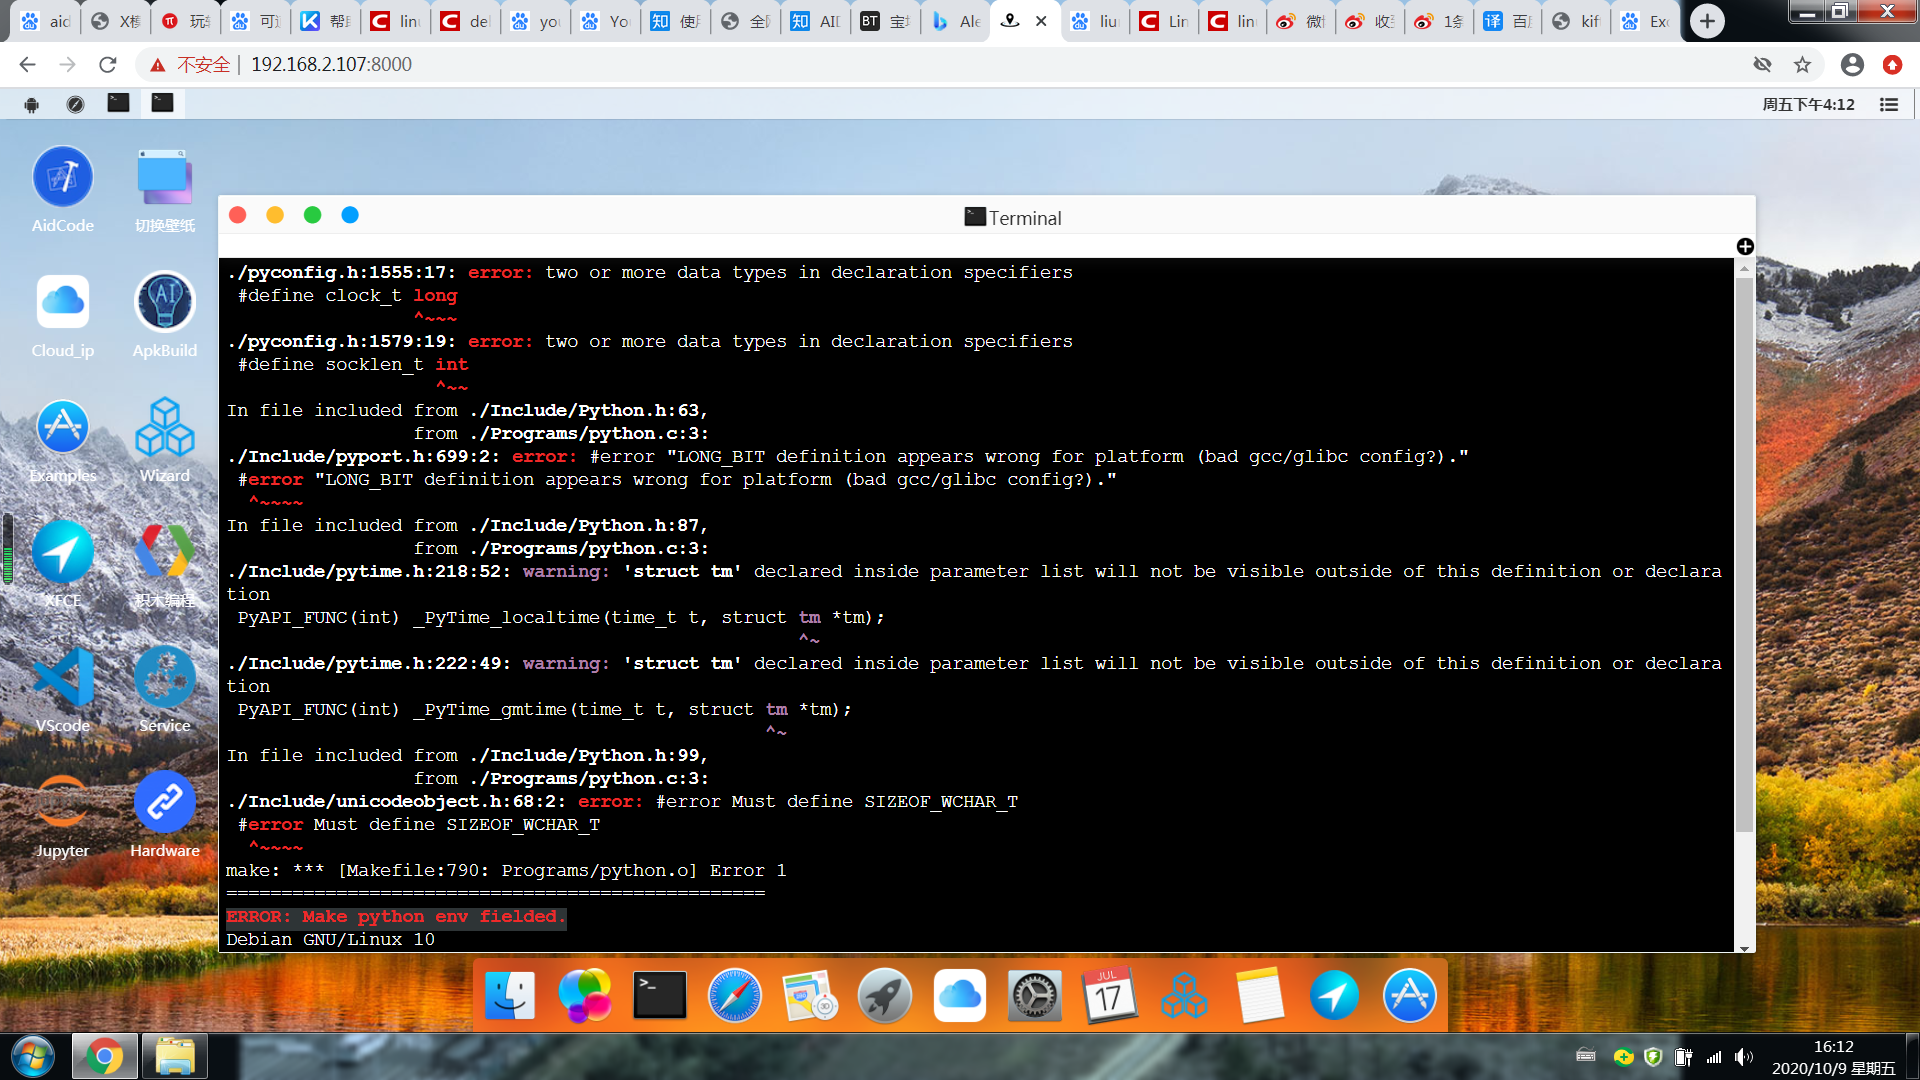This screenshot has height=1080, width=1920.
Task: Open System Preferences gear in dock
Action: tap(1035, 996)
